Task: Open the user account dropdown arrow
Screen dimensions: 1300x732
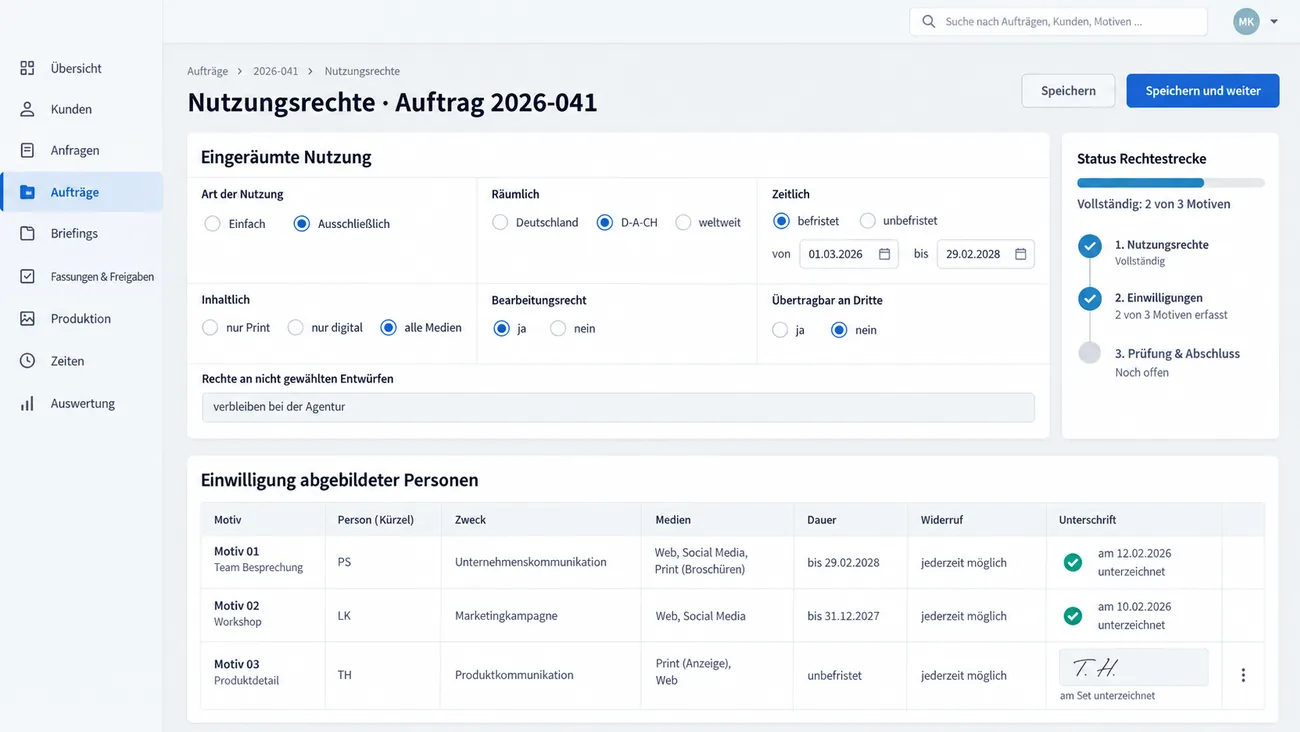Action: 1274,21
